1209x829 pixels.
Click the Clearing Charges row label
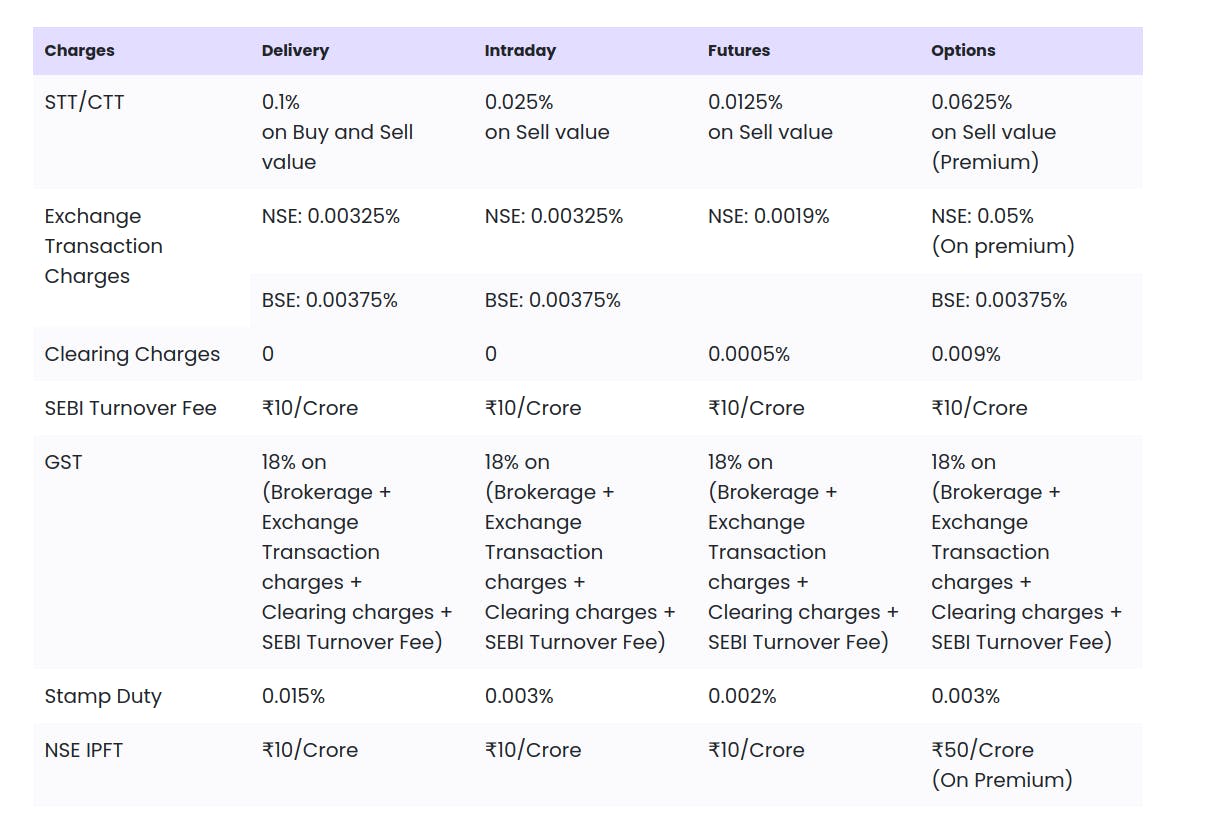(132, 354)
